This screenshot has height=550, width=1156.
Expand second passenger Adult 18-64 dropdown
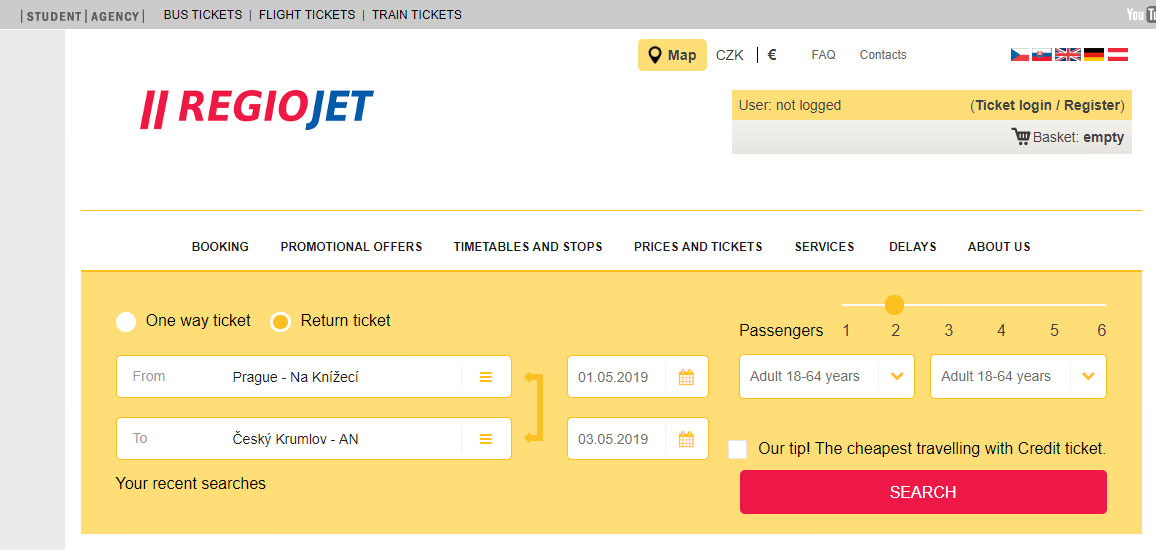tap(1088, 377)
